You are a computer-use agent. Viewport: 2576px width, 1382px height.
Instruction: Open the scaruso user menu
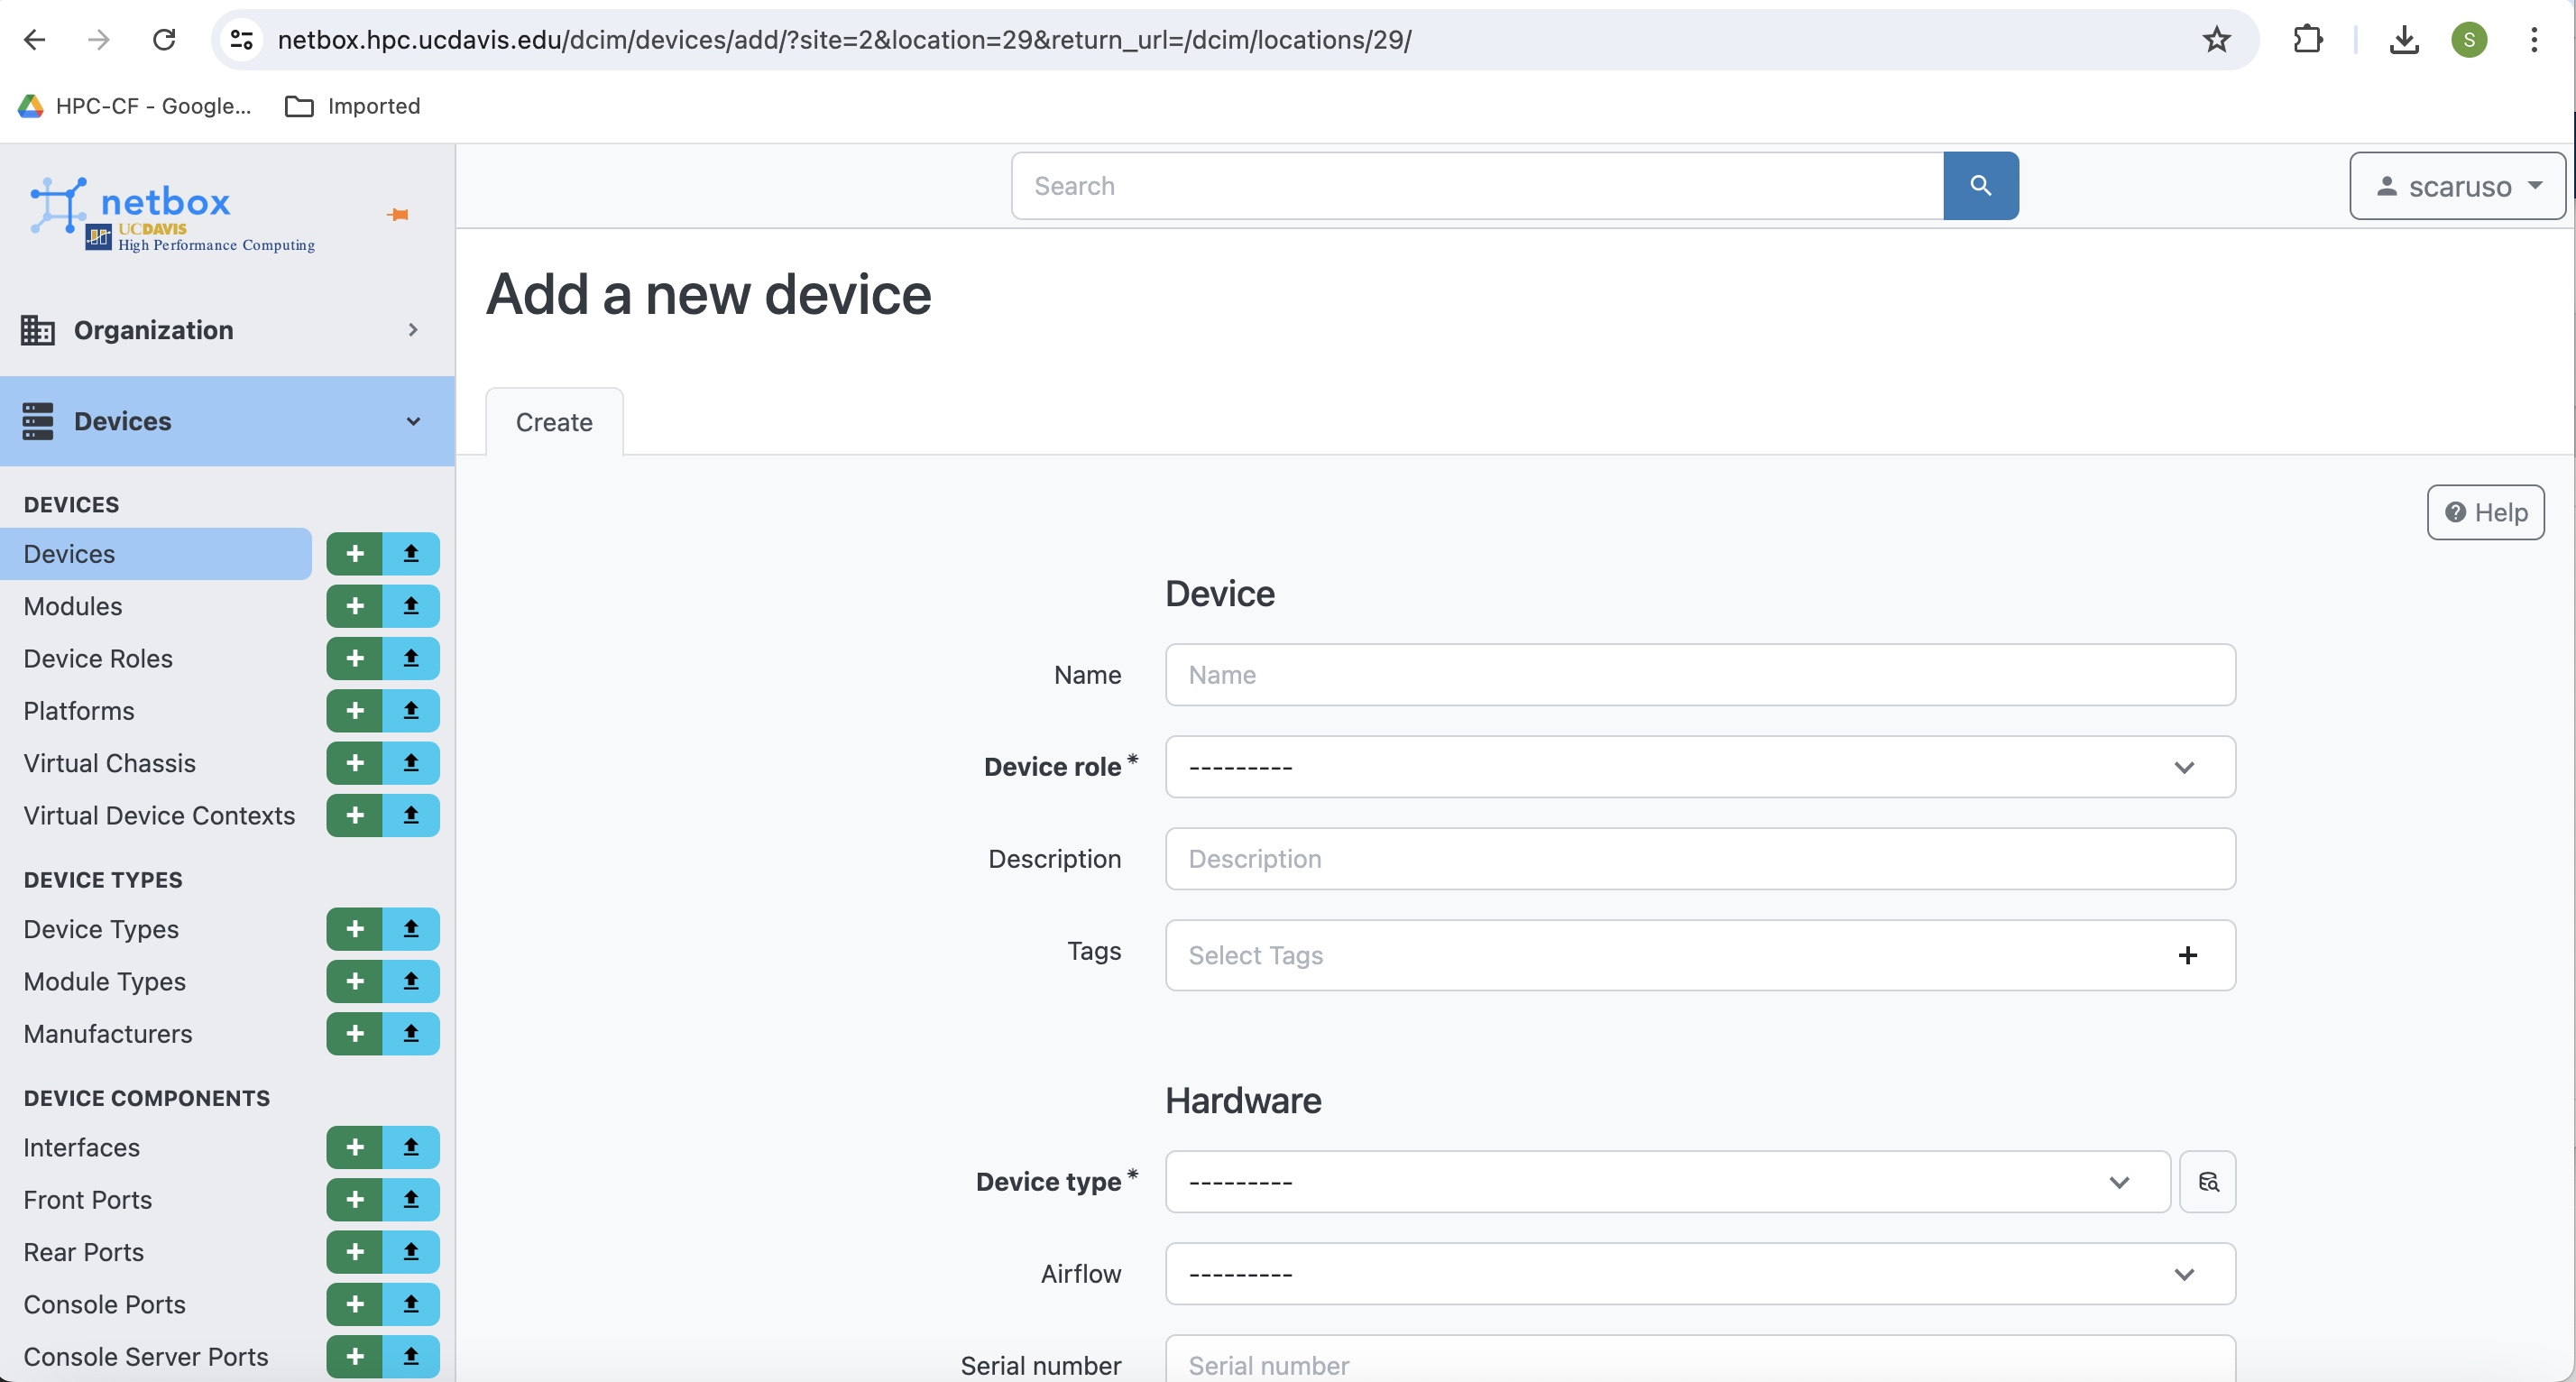click(x=2457, y=186)
